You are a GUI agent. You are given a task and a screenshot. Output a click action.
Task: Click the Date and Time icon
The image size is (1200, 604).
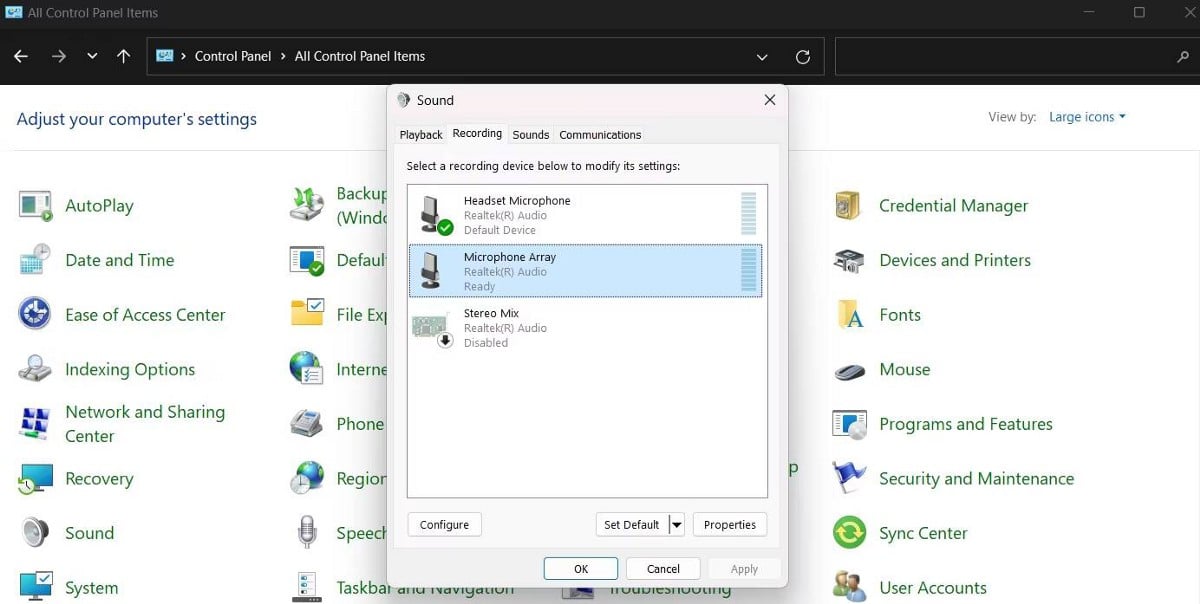point(35,260)
